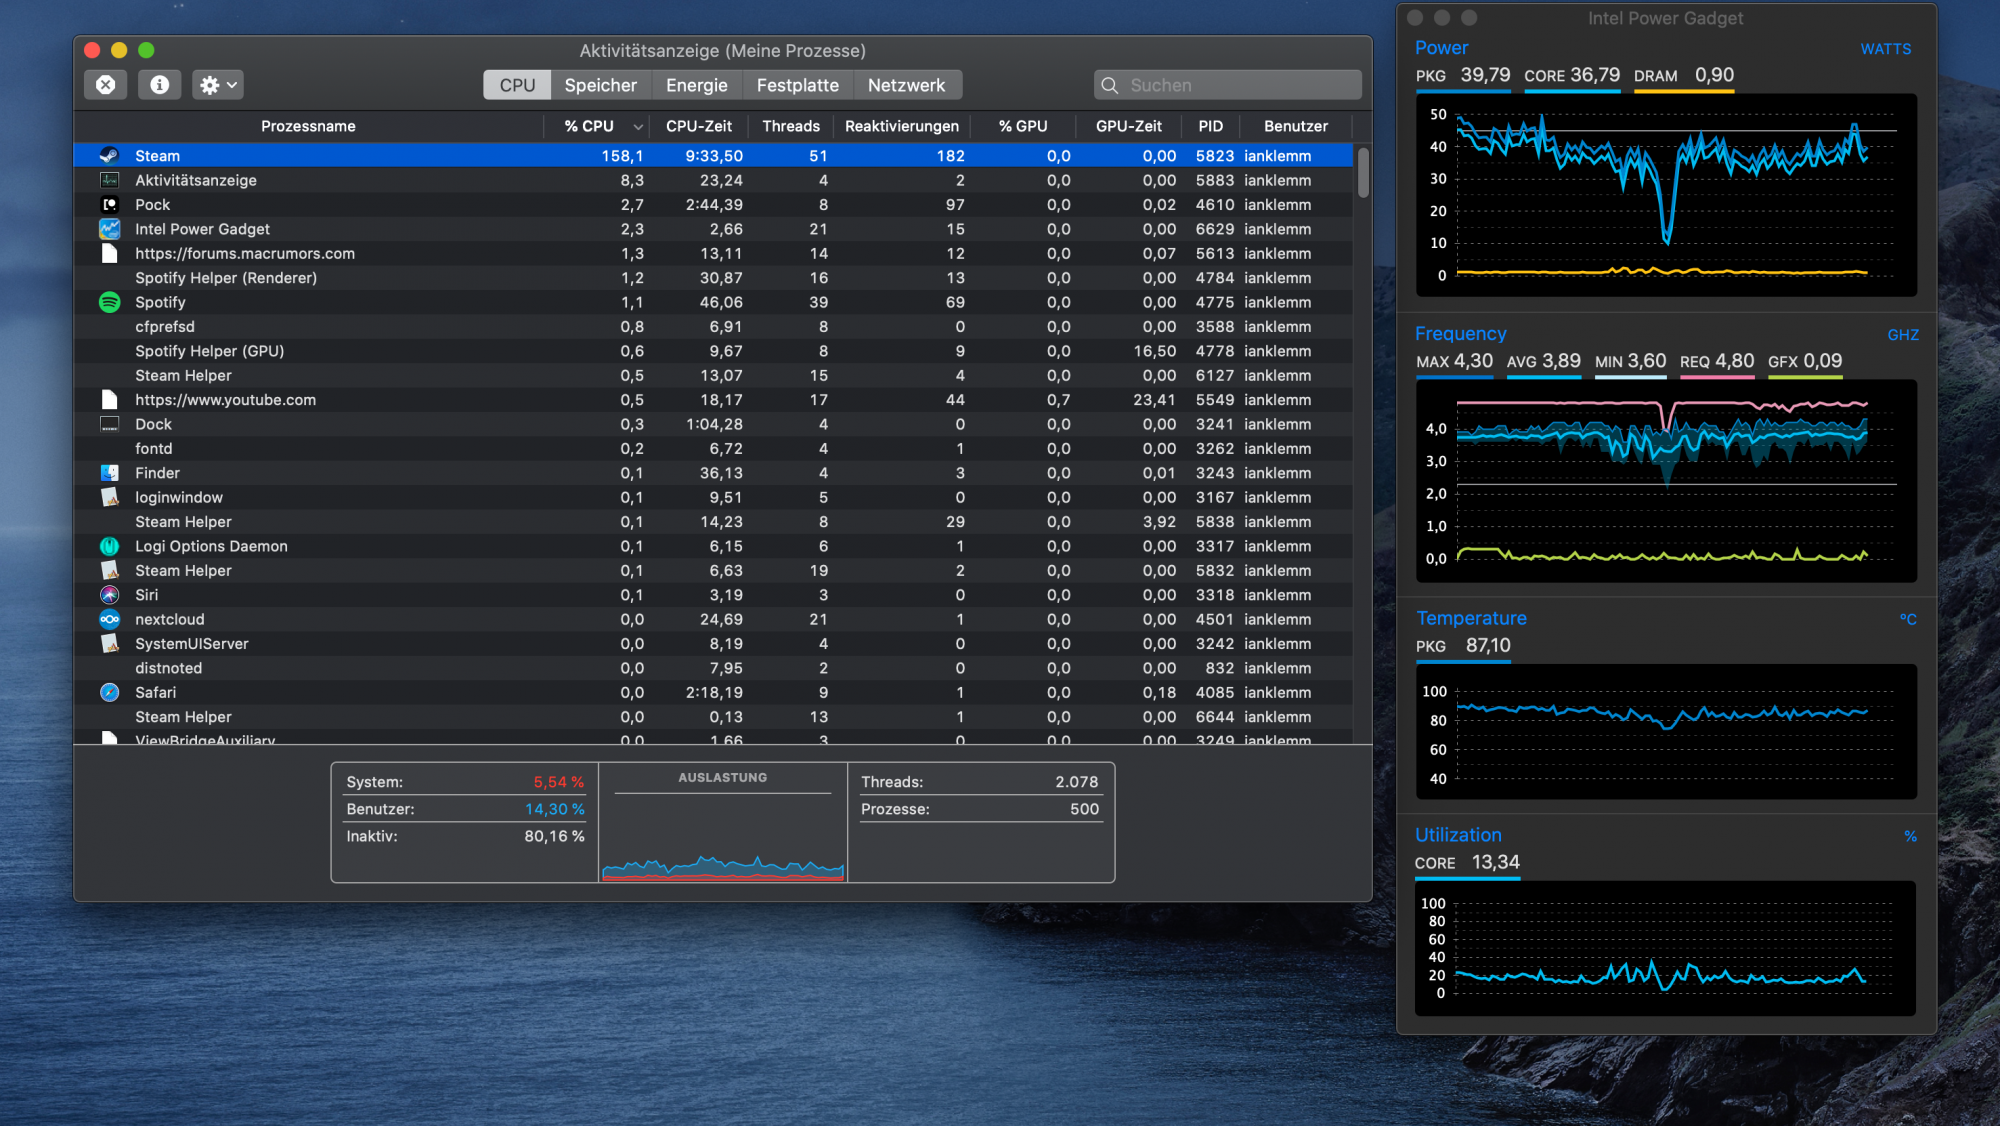Click the Logi Options Daemon icon
The image size is (2000, 1126).
pyautogui.click(x=110, y=546)
